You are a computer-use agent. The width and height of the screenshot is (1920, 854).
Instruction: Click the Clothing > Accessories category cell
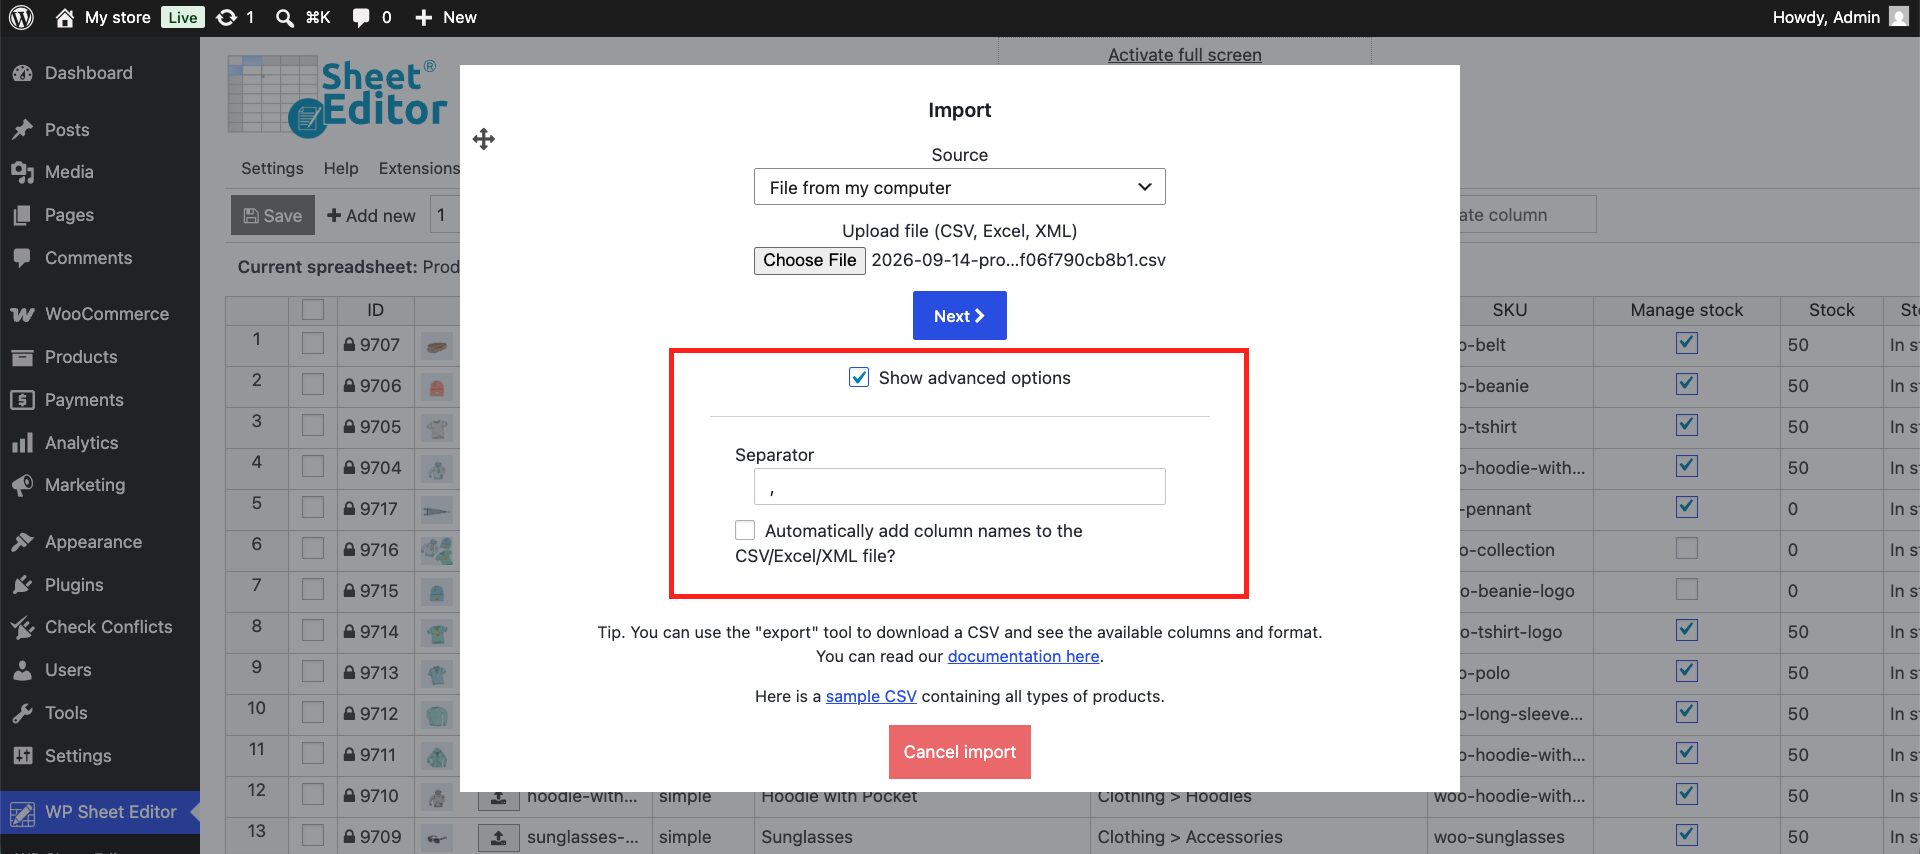coord(1258,837)
